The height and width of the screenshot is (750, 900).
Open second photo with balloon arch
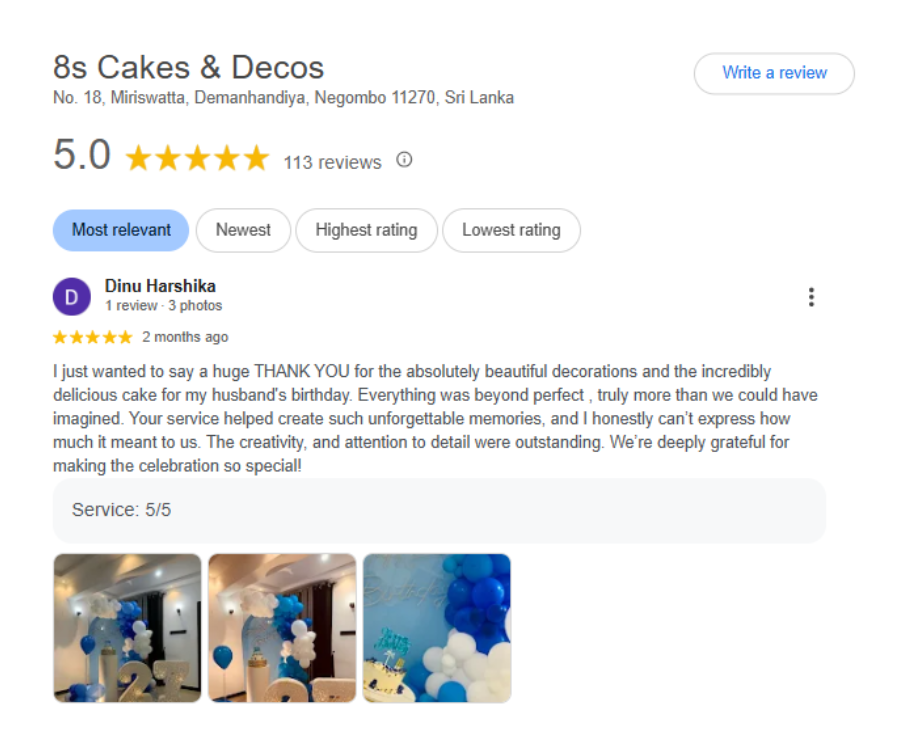coord(282,628)
